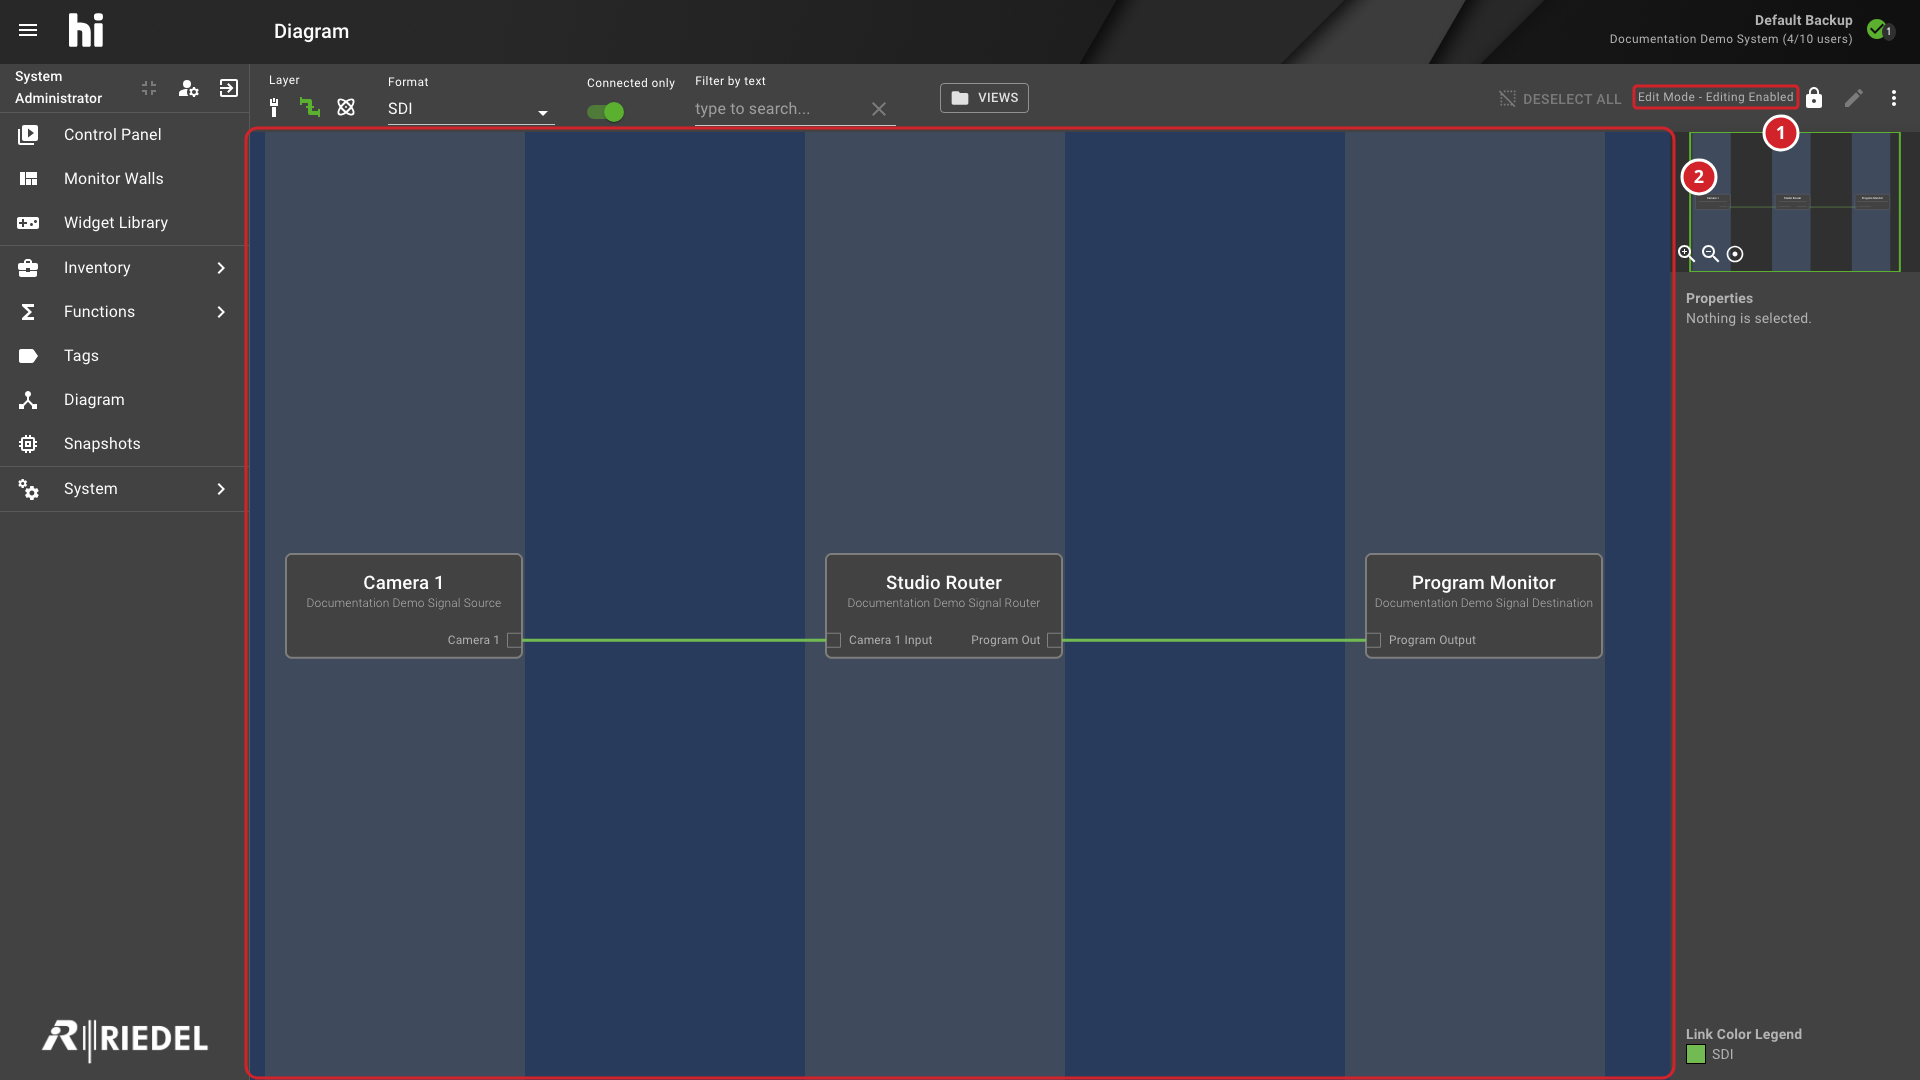Click DESELECT ALL button
This screenshot has width=1920, height=1080.
click(x=1560, y=99)
